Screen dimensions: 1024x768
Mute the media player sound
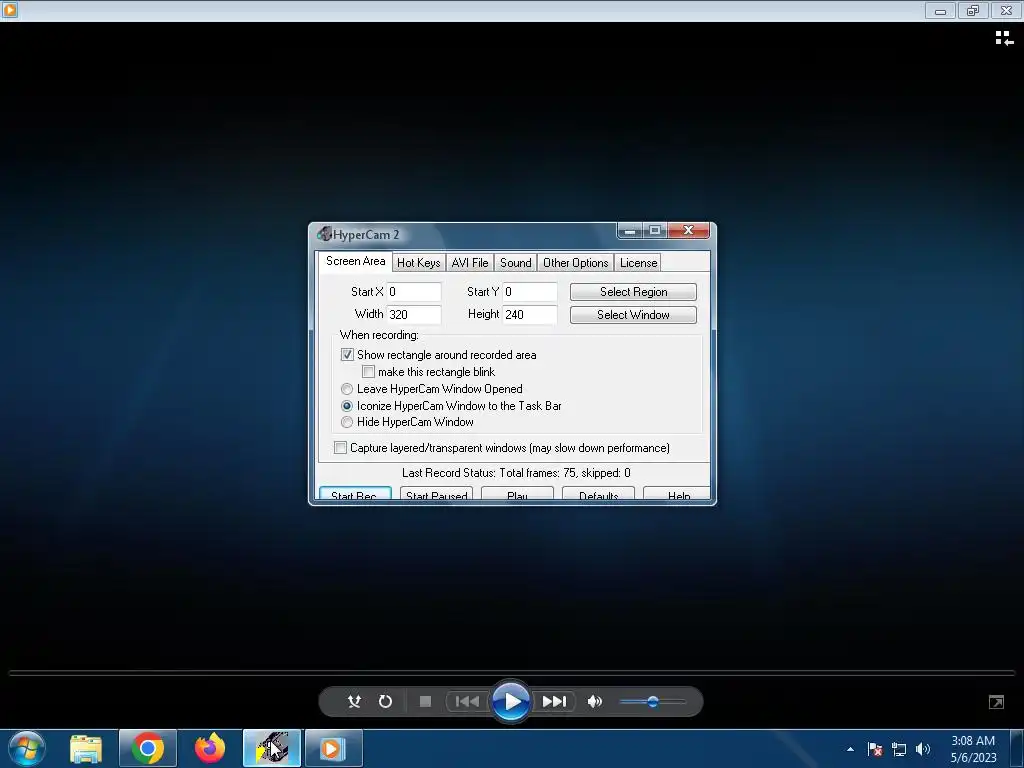(x=594, y=701)
